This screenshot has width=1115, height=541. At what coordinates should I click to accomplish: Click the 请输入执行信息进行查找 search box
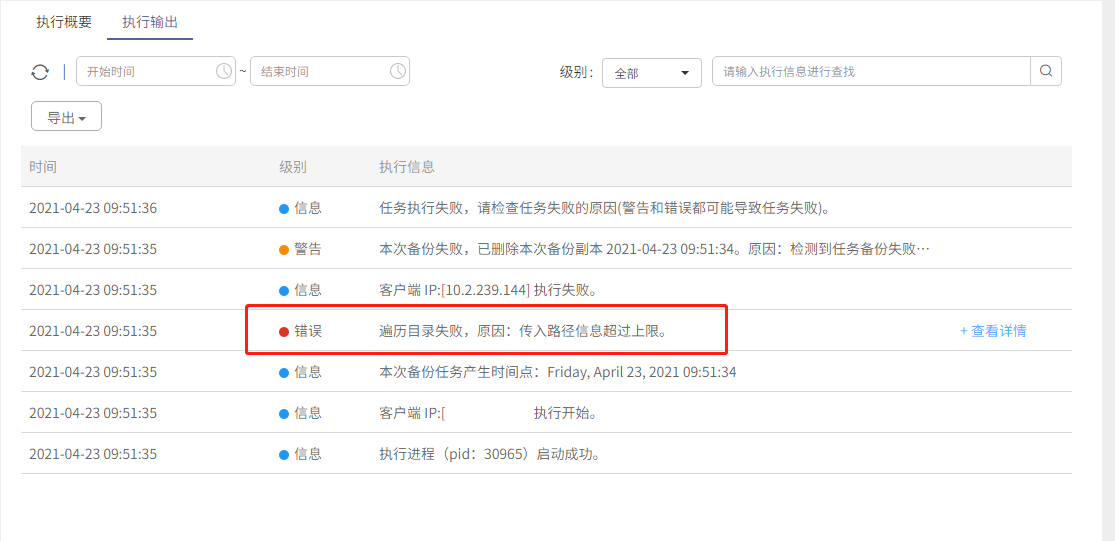[x=871, y=71]
